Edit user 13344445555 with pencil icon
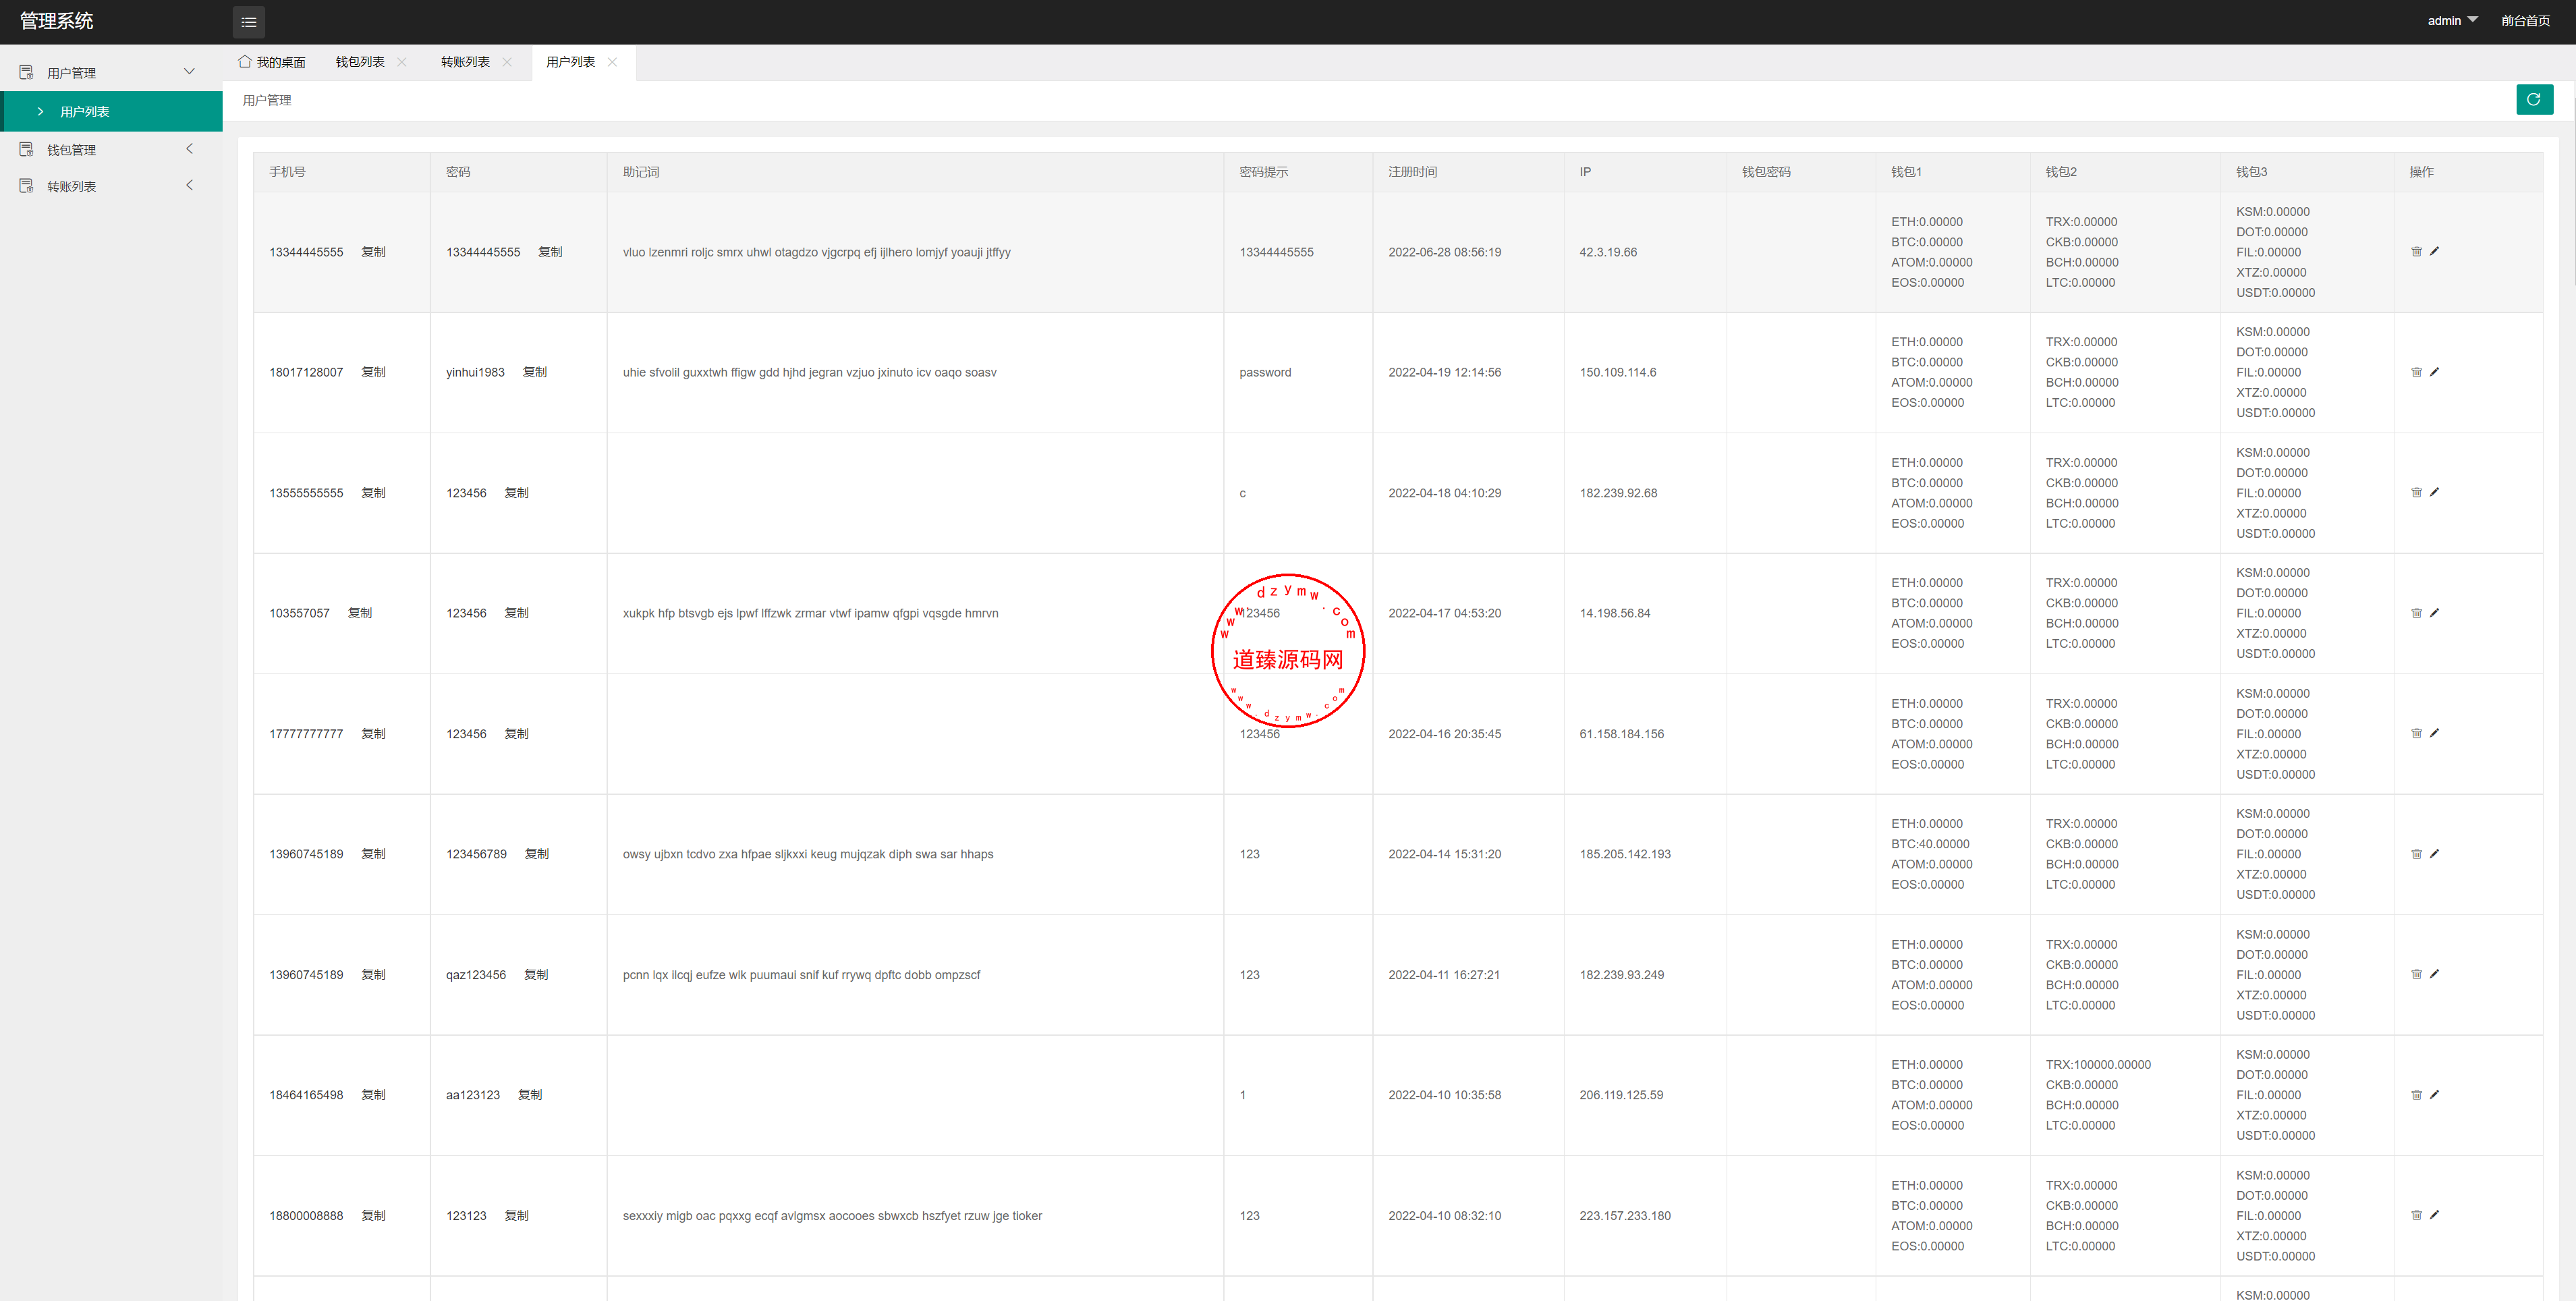 2434,252
